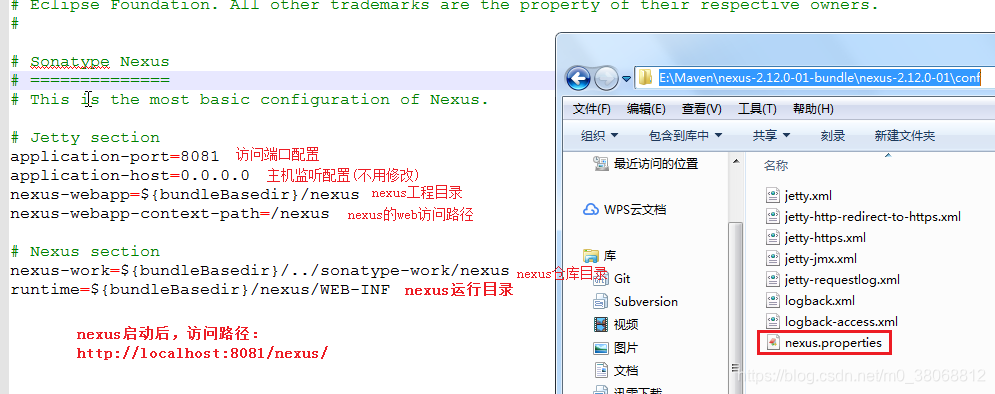The height and width of the screenshot is (394, 995).
Task: Click the nexus-work= line in editor
Action: (x=260, y=271)
